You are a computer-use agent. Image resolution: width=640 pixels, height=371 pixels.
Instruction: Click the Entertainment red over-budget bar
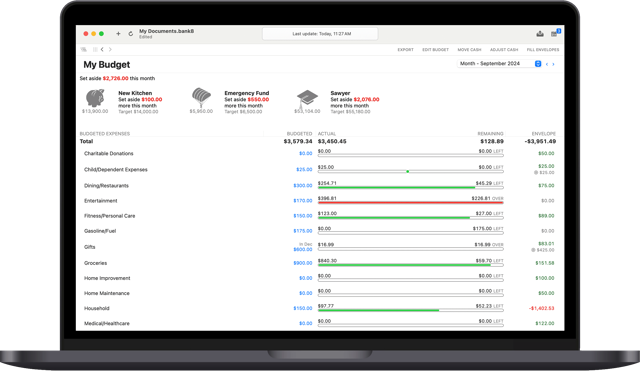(x=411, y=203)
